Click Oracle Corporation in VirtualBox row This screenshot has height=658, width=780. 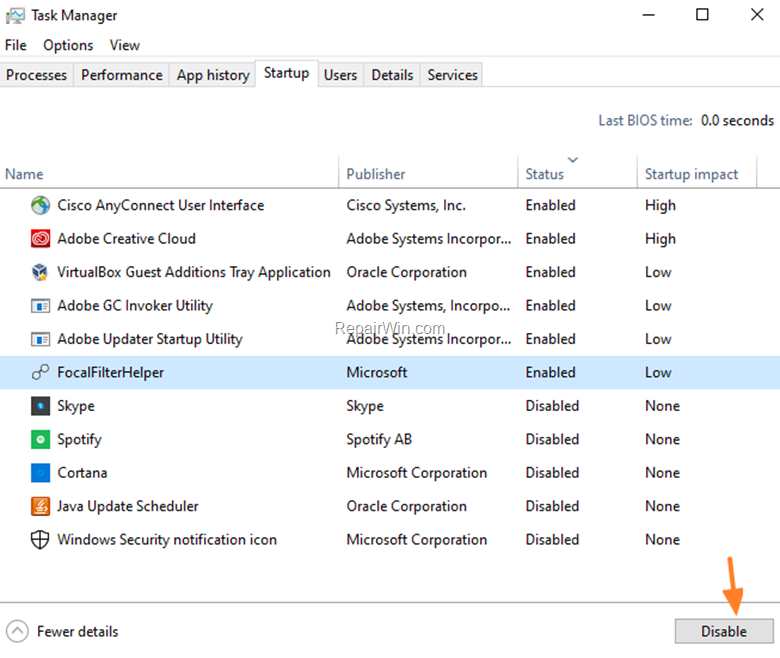pos(406,272)
